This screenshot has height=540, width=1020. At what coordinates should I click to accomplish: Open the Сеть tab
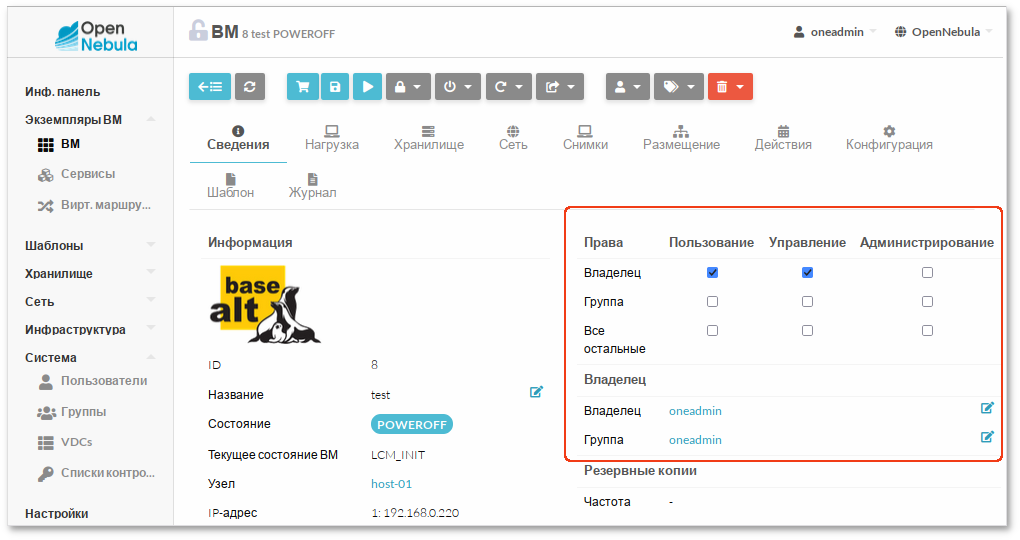513,138
